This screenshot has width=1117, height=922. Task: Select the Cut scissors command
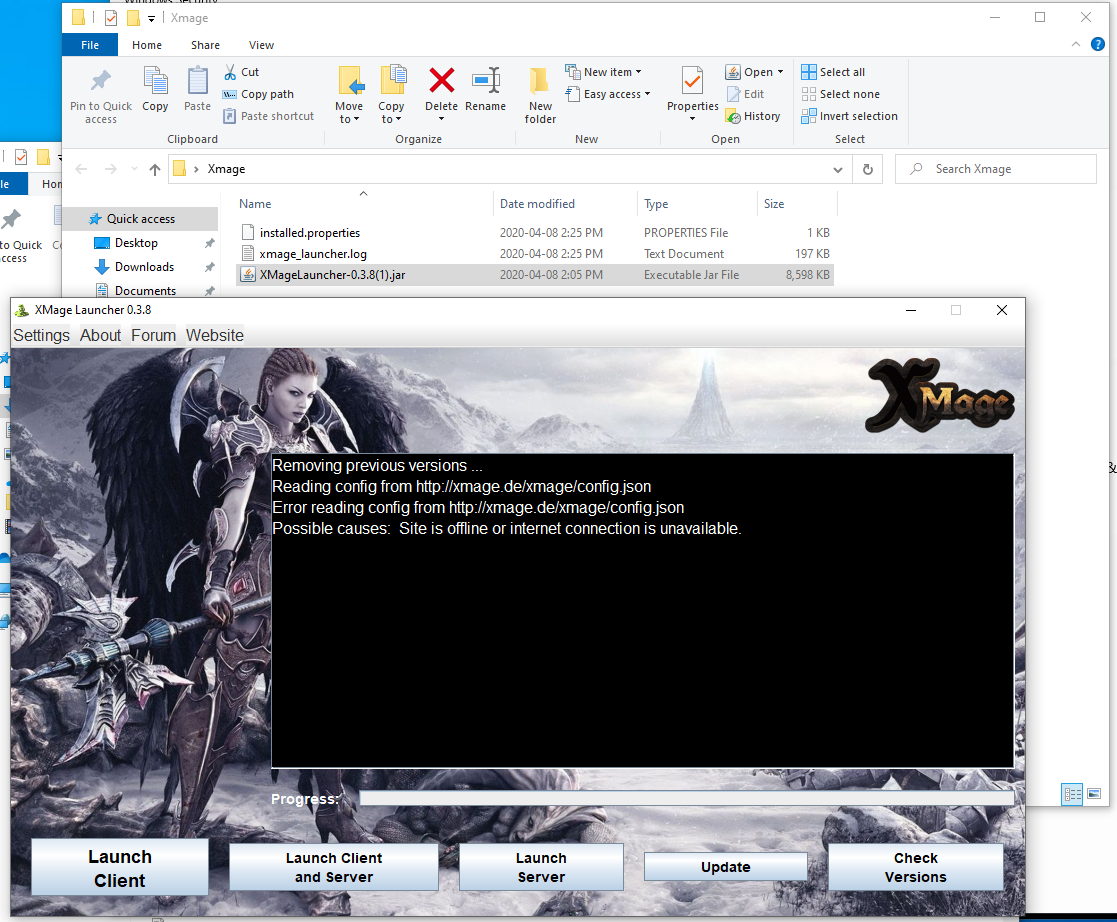coord(241,72)
